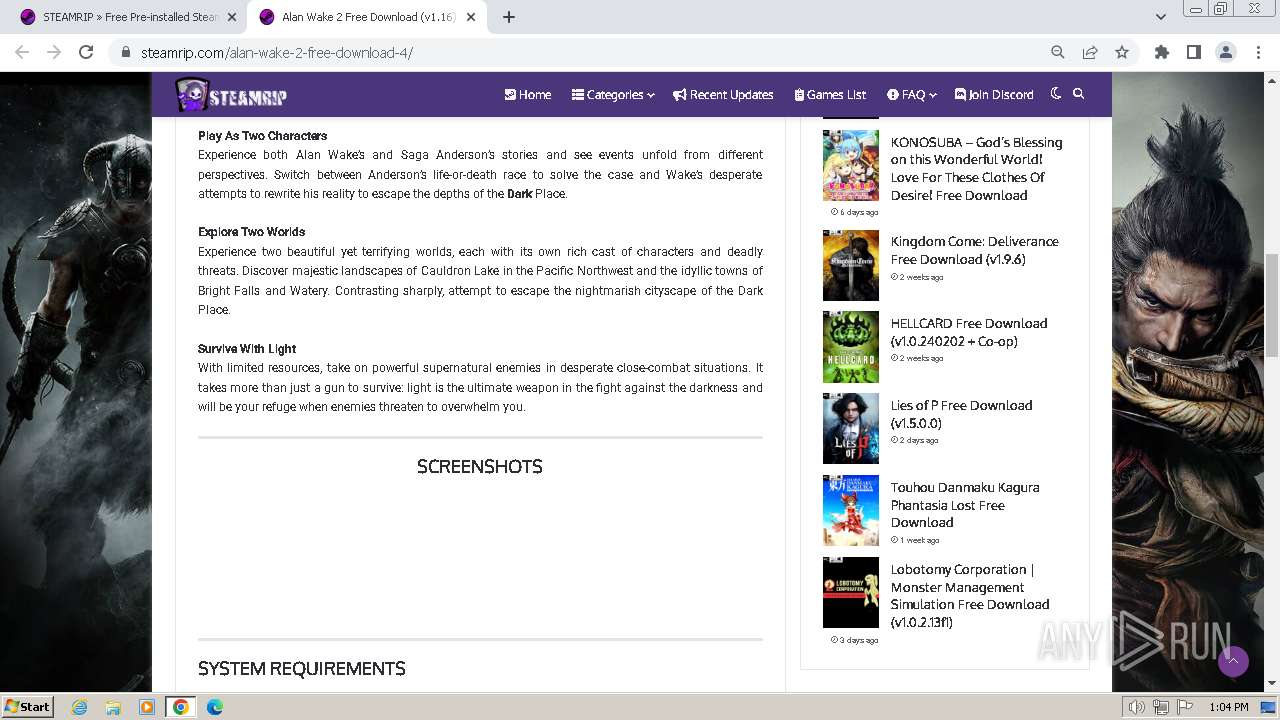Select the Chrome taskbar icon
Image resolution: width=1280 pixels, height=720 pixels.
pos(181,707)
